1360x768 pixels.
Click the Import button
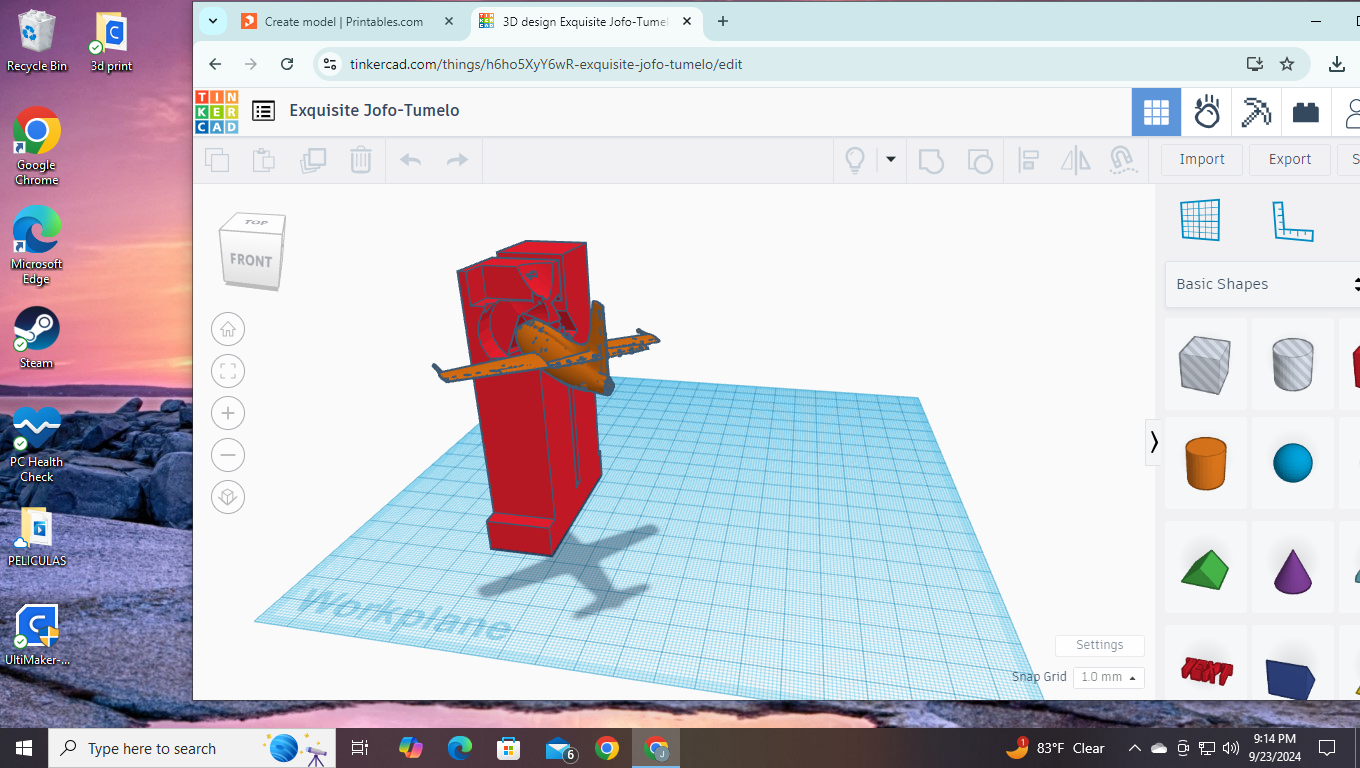(x=1202, y=160)
